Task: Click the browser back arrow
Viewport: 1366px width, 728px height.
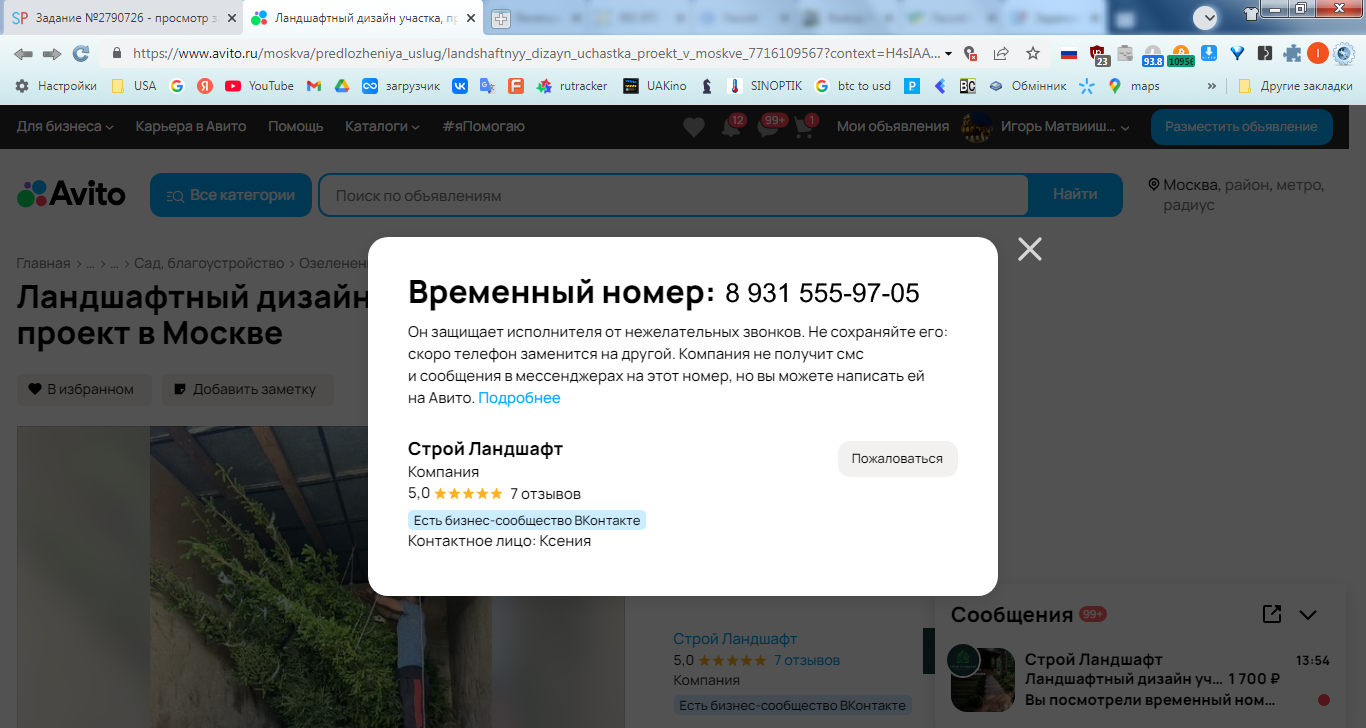Action: 22,54
